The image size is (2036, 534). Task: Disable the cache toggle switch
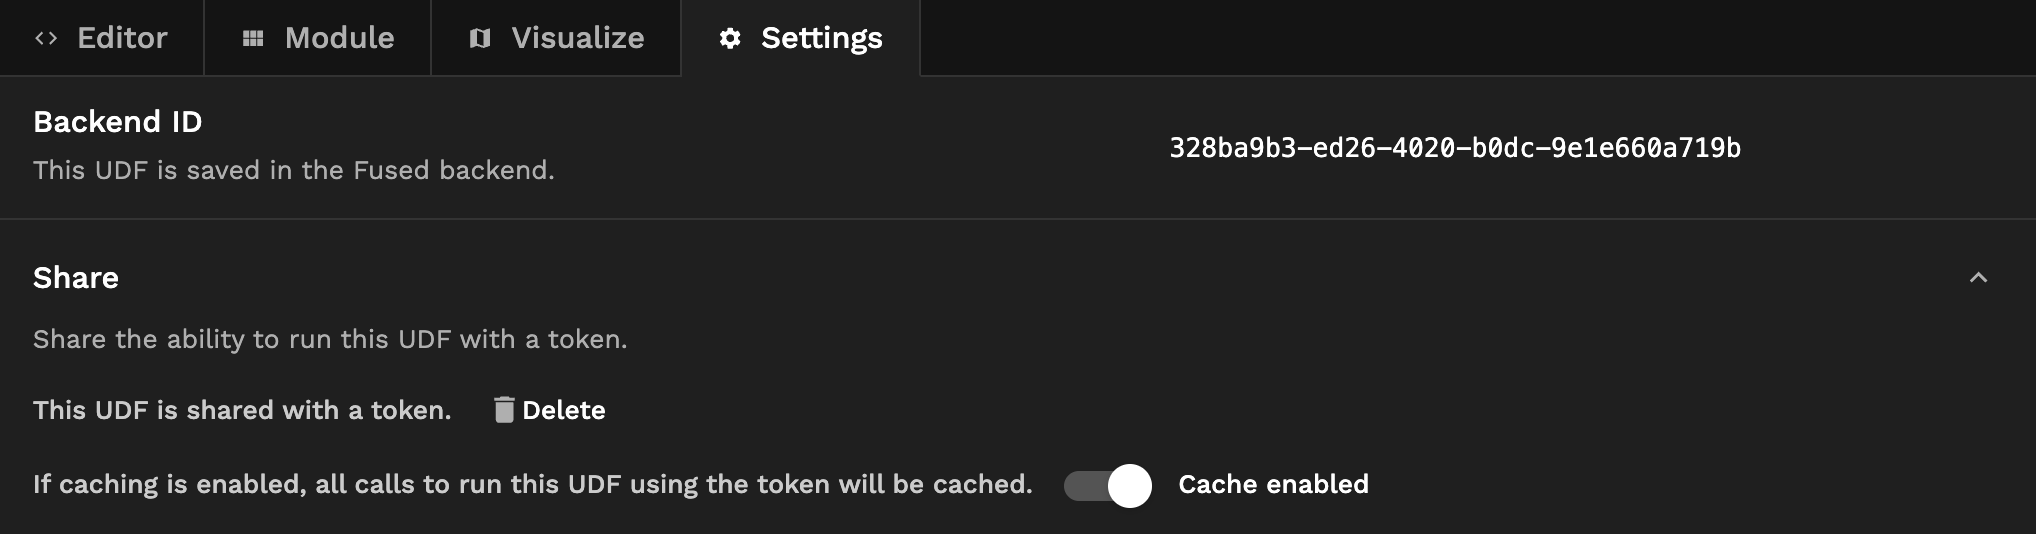(x=1108, y=485)
